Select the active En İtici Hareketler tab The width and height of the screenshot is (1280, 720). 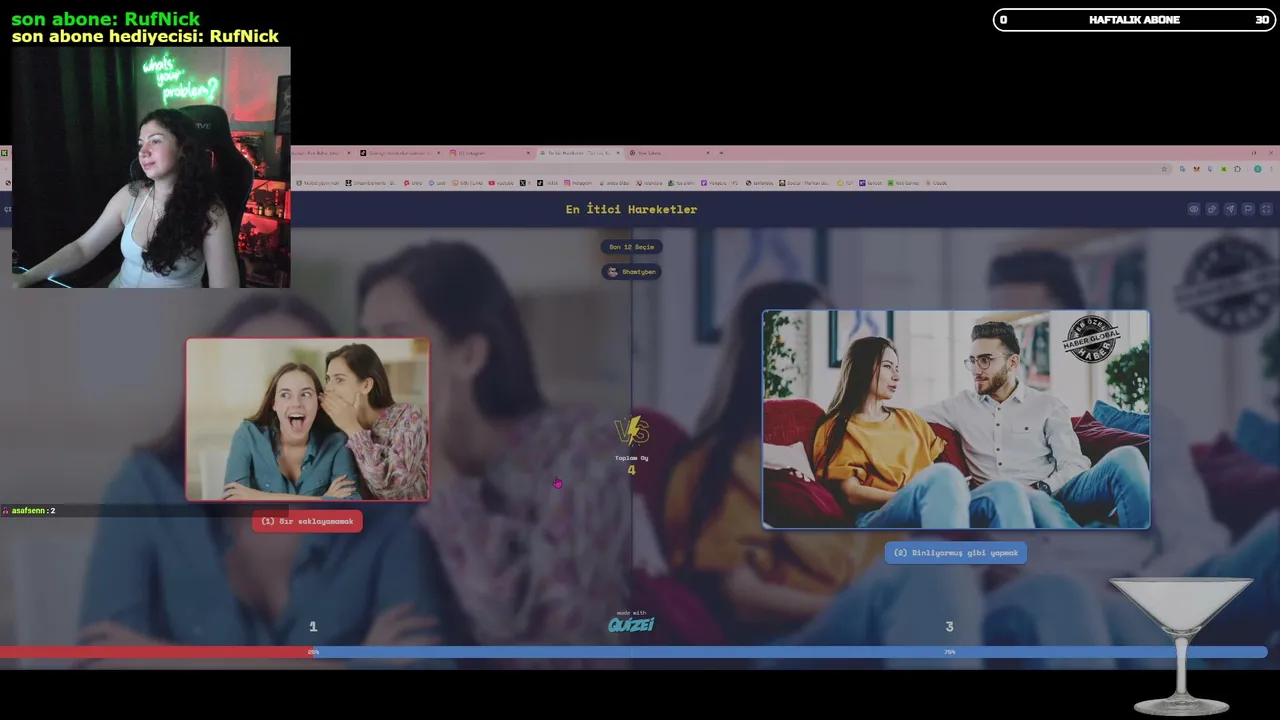[x=579, y=153]
